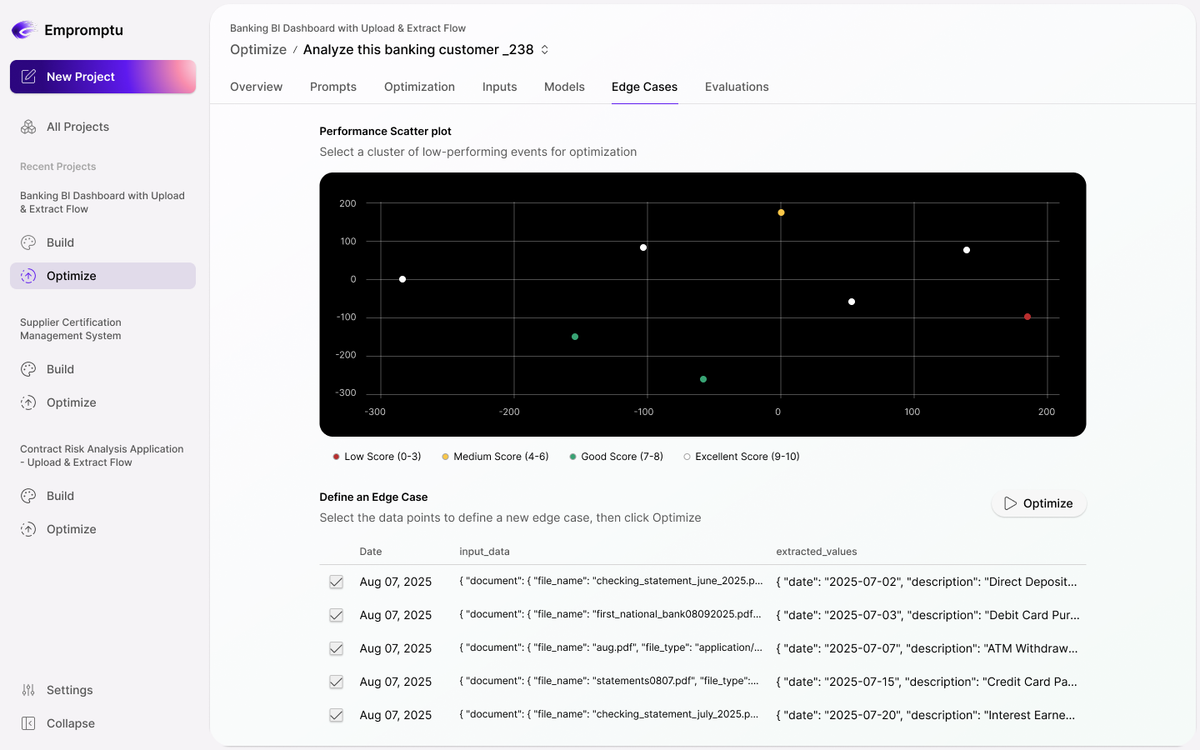The height and width of the screenshot is (750, 1200).
Task: Click the red low-score scatter point
Action: tap(1027, 317)
